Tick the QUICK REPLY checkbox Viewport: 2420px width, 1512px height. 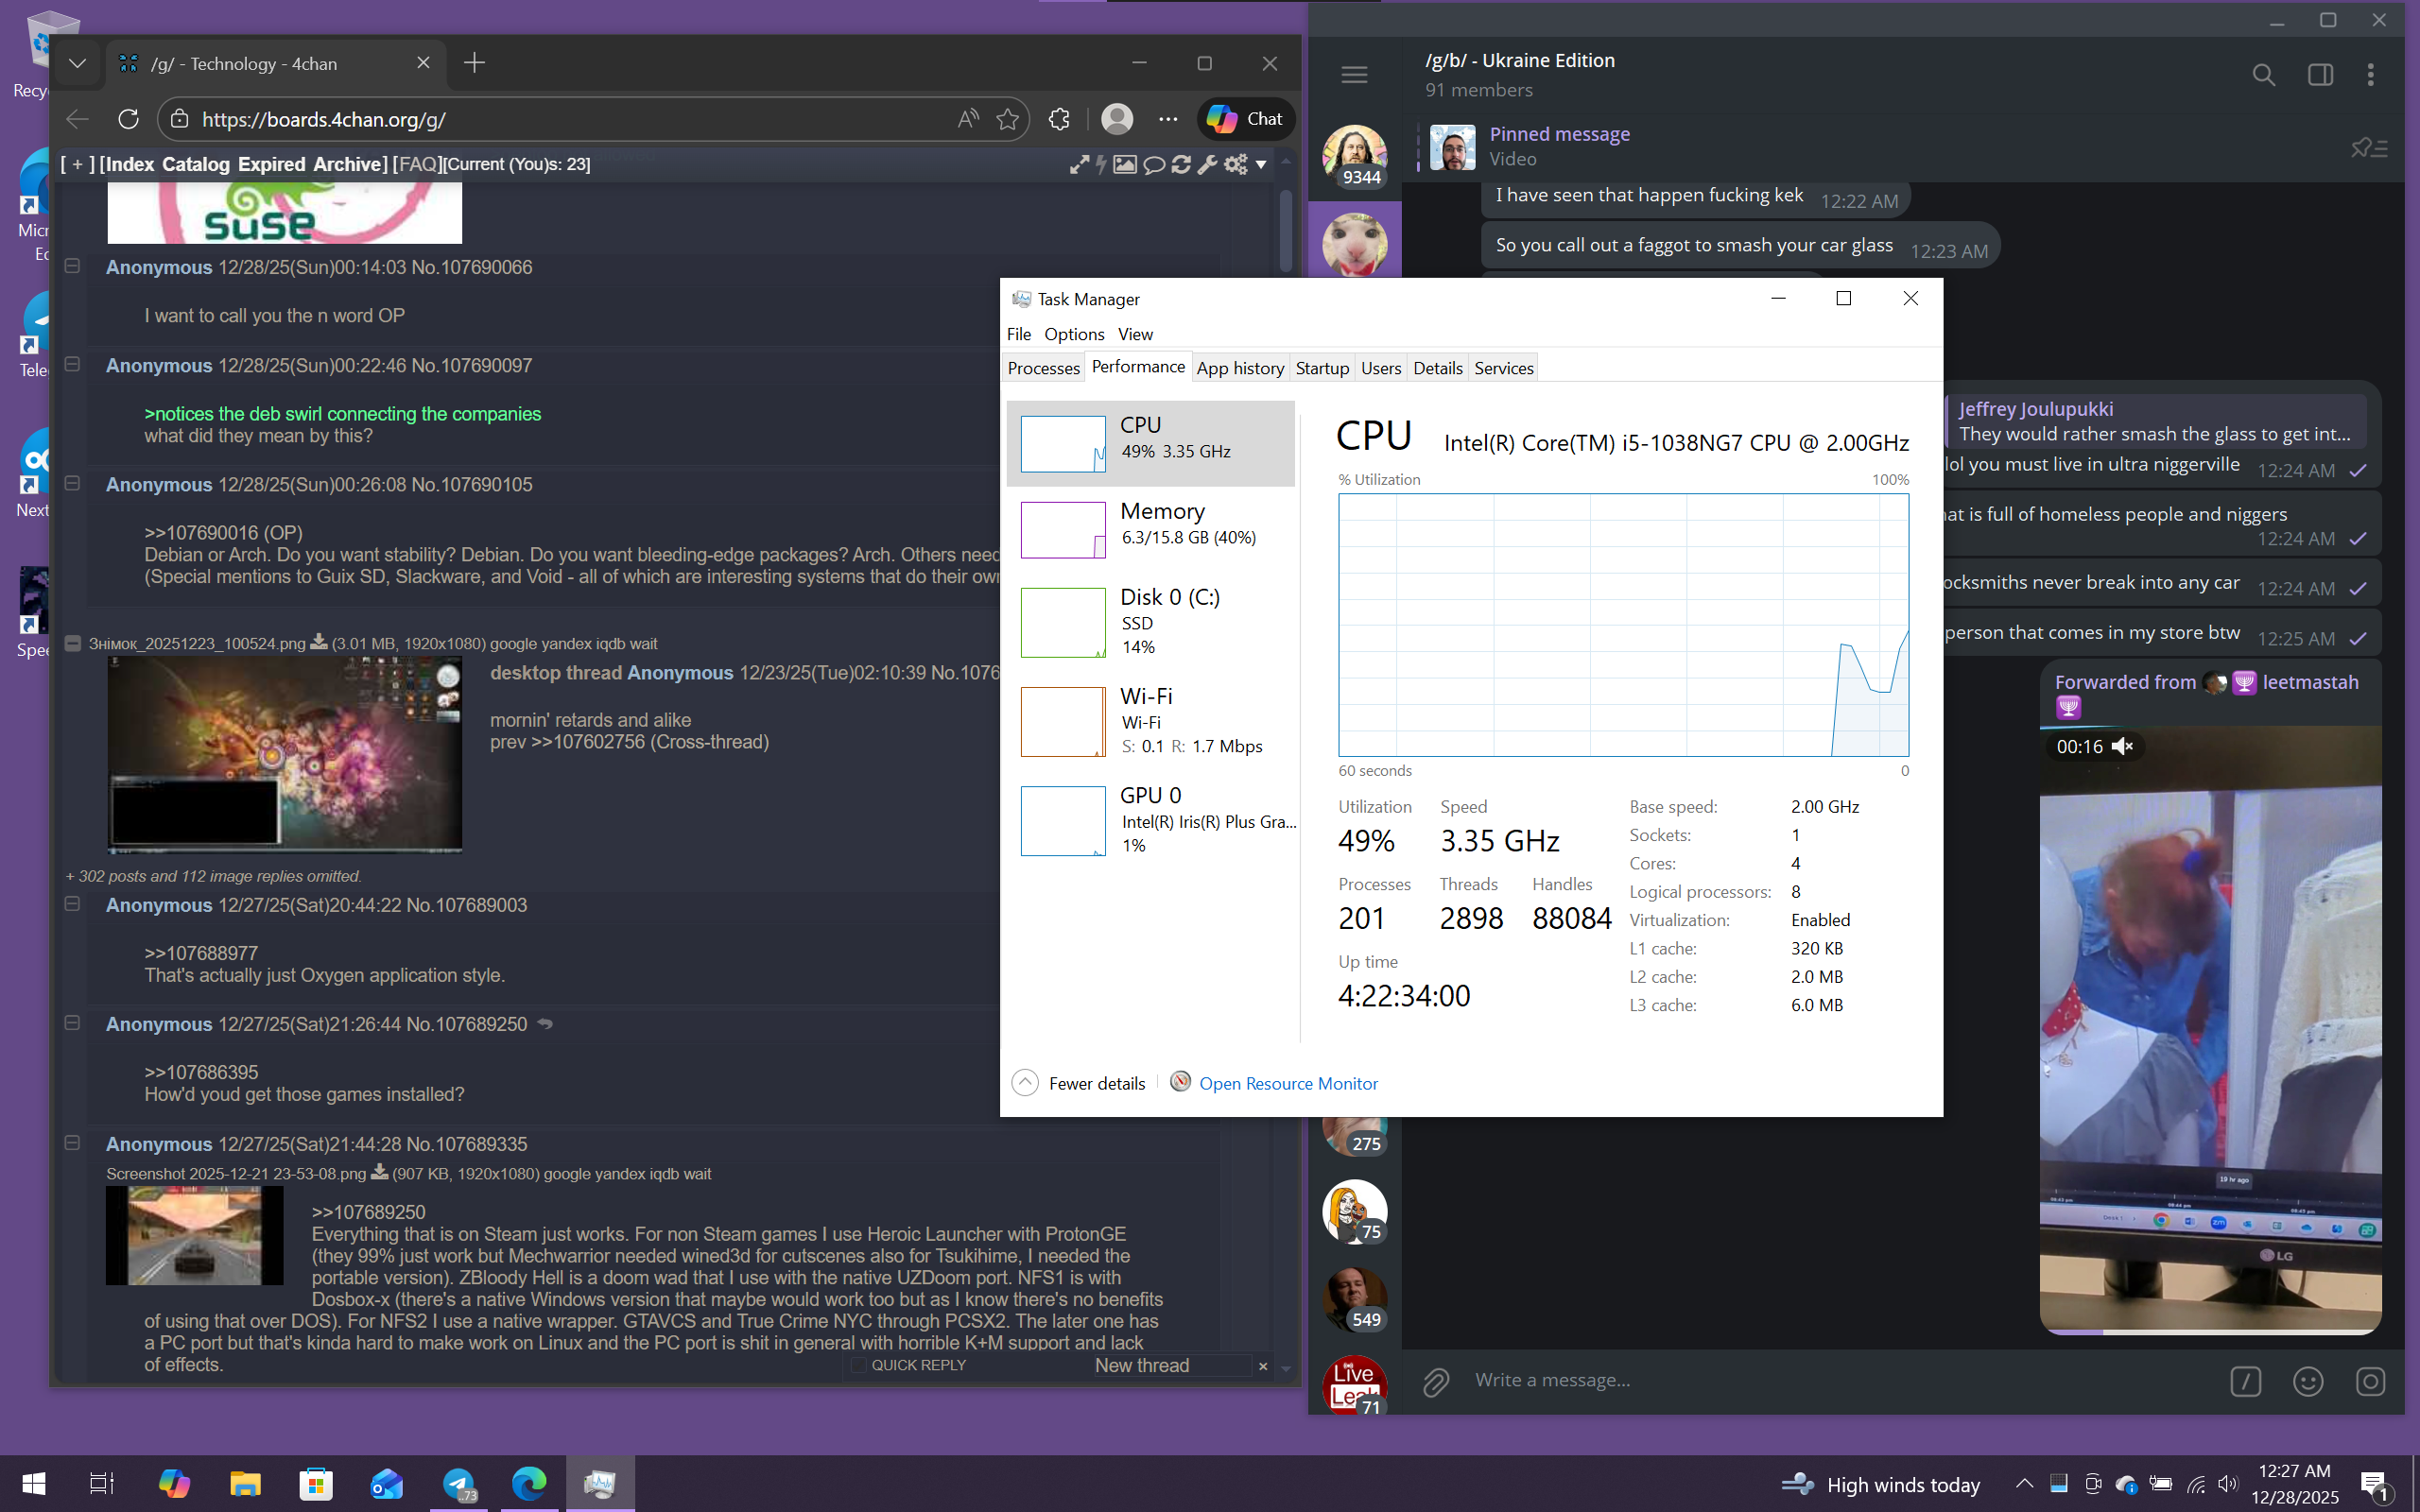pyautogui.click(x=858, y=1365)
